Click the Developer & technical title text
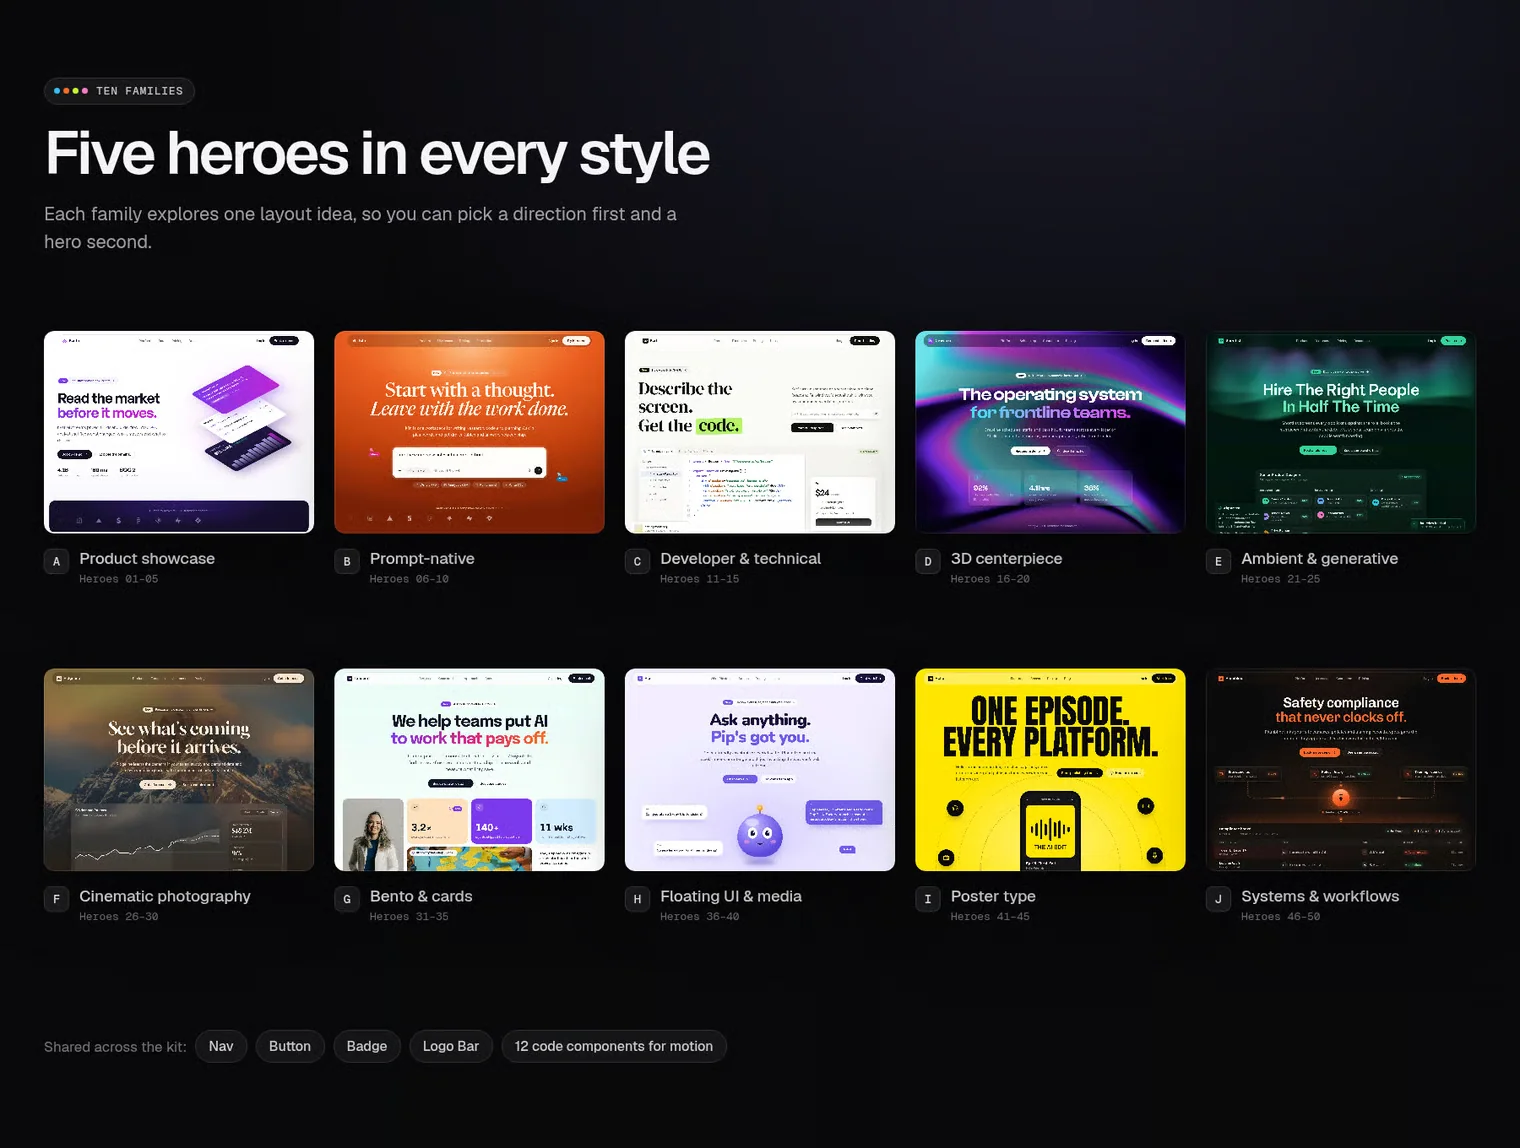Image resolution: width=1520 pixels, height=1148 pixels. (x=741, y=559)
